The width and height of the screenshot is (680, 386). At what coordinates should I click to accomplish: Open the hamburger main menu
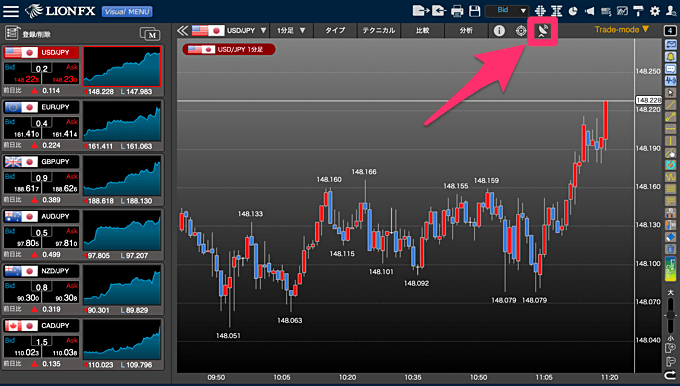[11, 11]
